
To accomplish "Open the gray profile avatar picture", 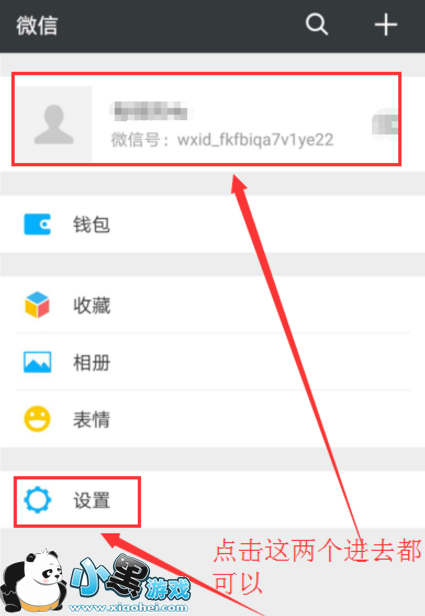I will point(54,124).
